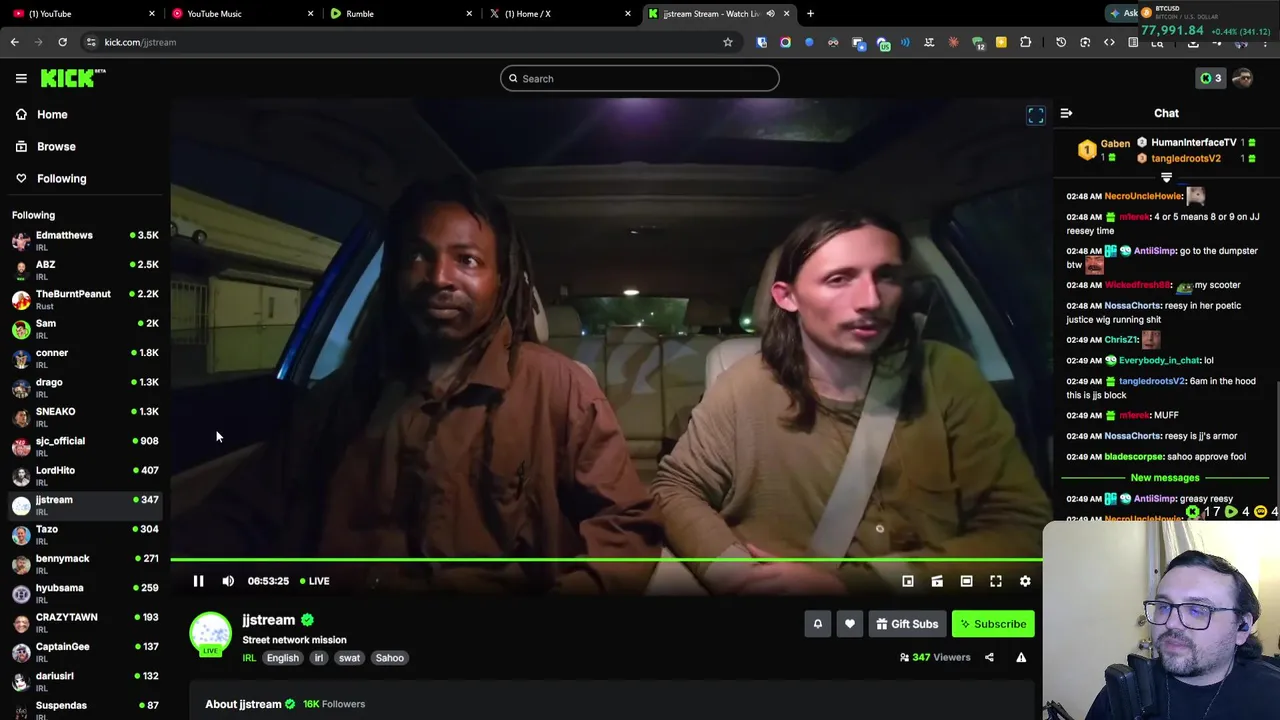Select the Sahoo tag
The width and height of the screenshot is (1280, 720).
pos(390,658)
